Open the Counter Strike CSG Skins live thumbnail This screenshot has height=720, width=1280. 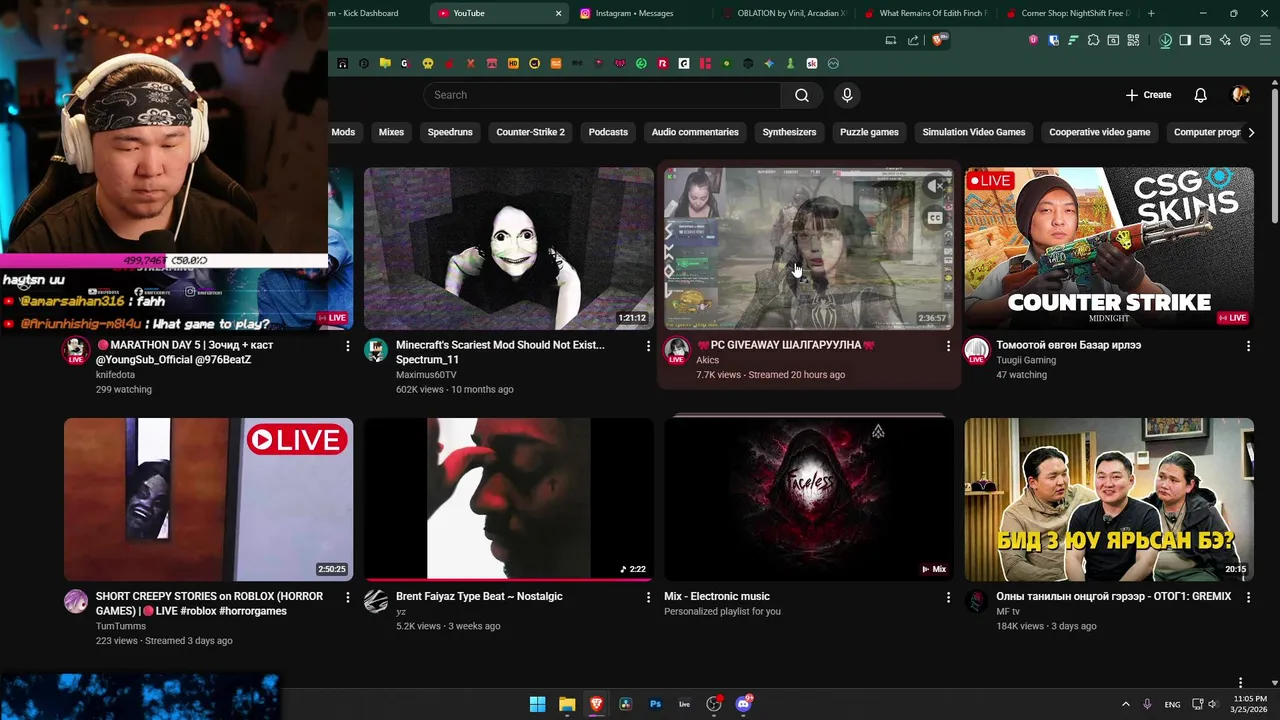point(1108,248)
